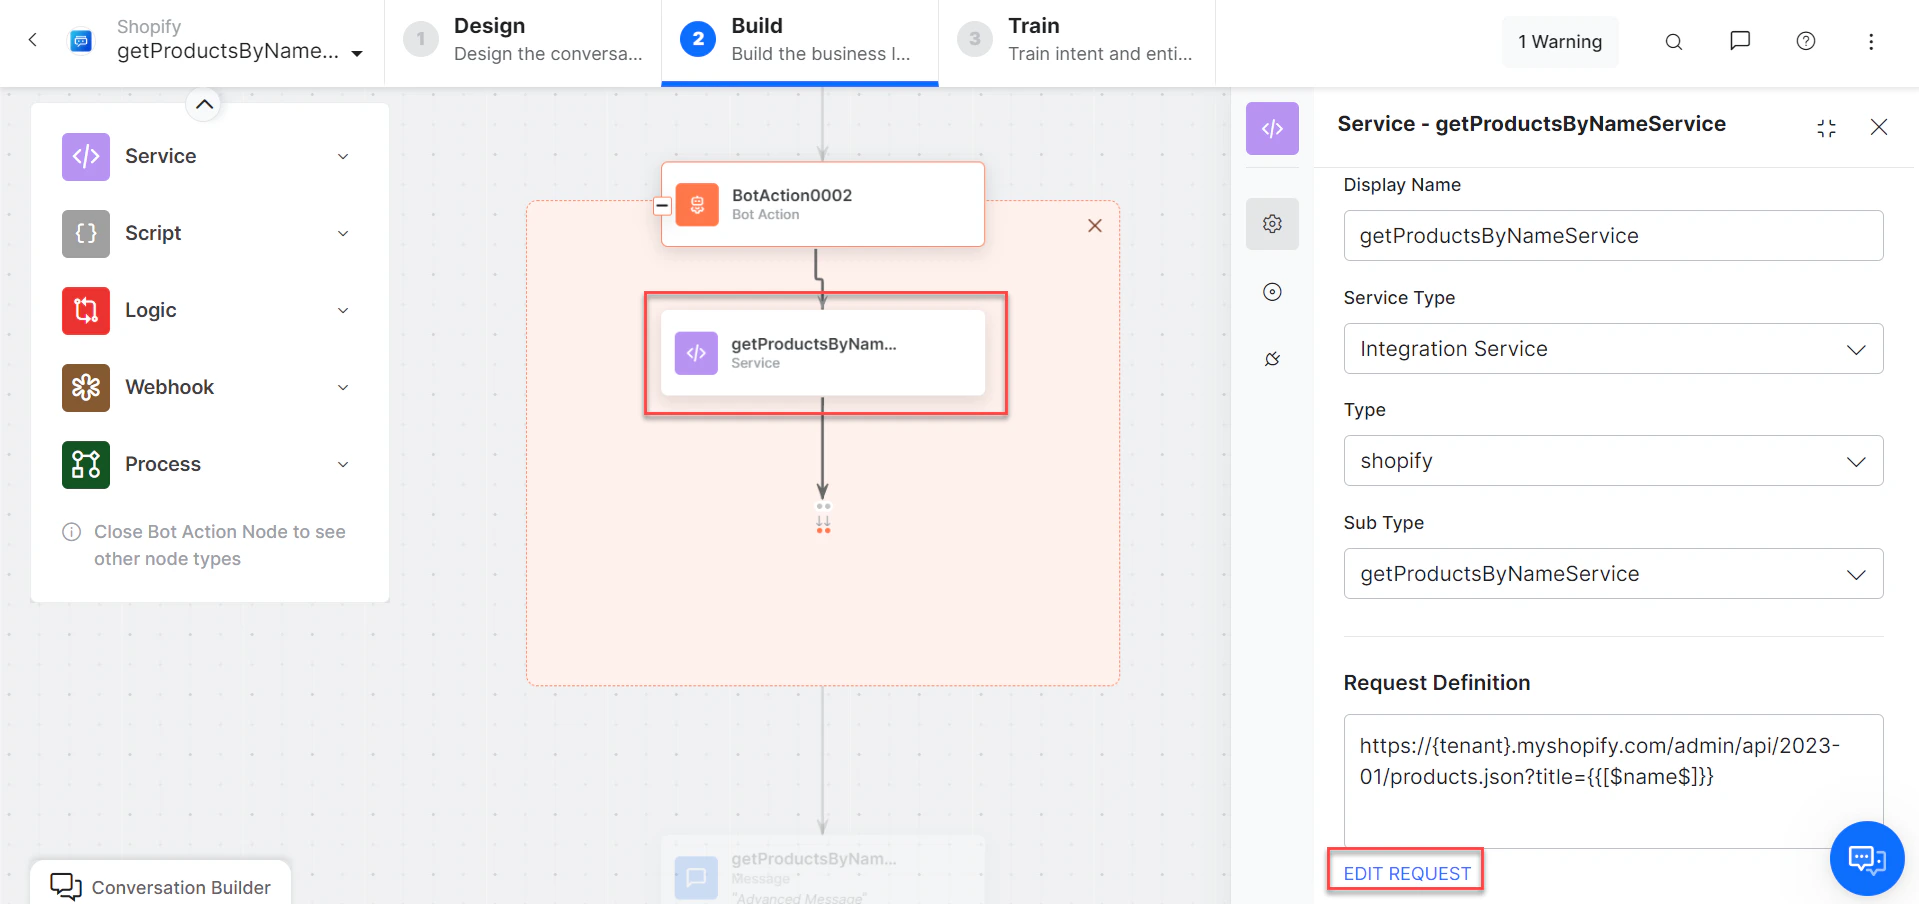
Task: Collapse the BotAction0002 node with minus toggle
Action: click(662, 205)
